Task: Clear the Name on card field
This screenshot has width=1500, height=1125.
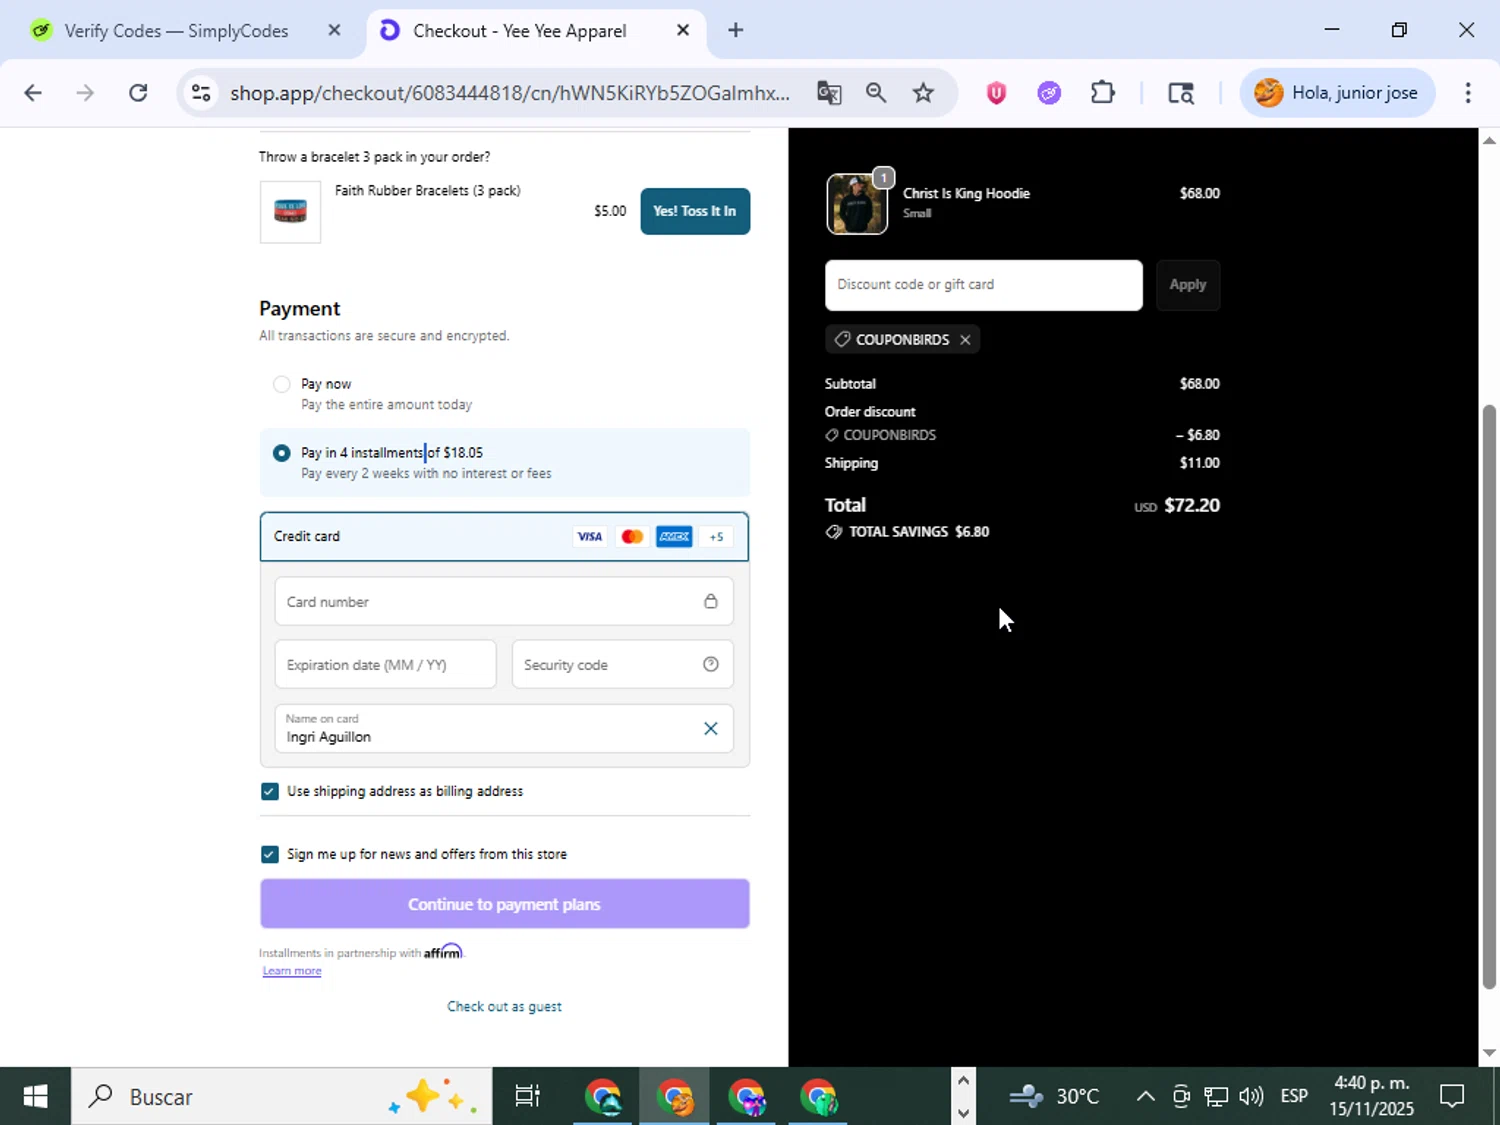Action: click(710, 729)
